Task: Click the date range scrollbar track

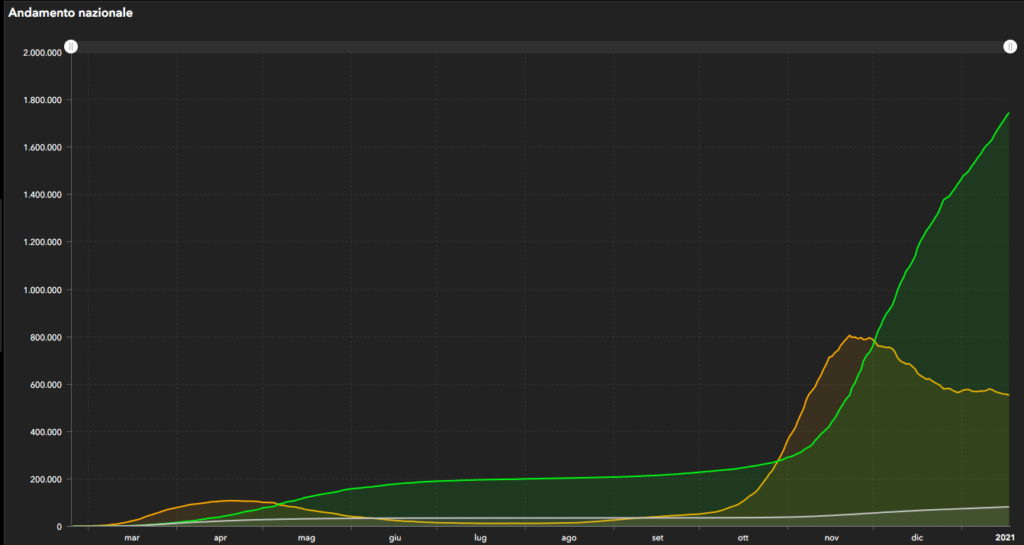Action: click(x=540, y=47)
